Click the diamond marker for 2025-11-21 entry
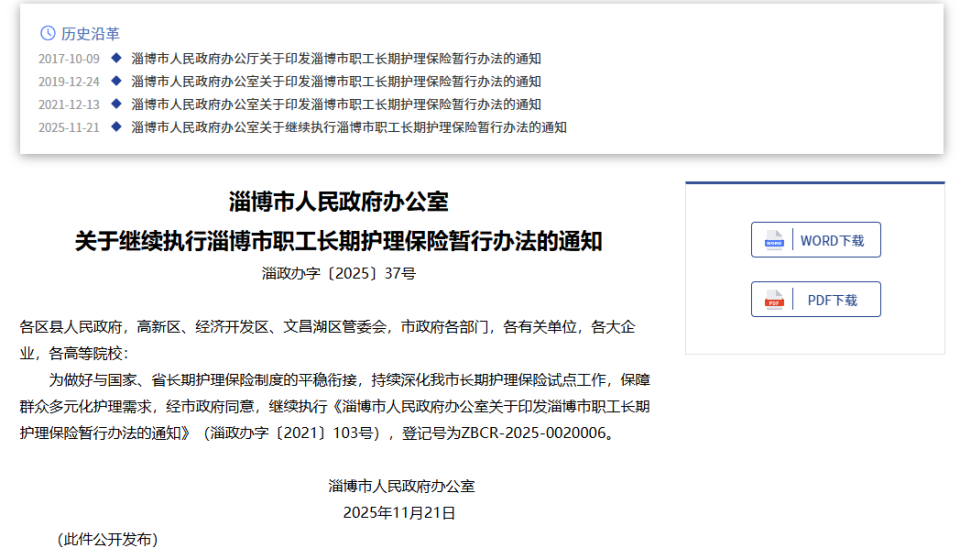The height and width of the screenshot is (559, 960). pos(116,127)
